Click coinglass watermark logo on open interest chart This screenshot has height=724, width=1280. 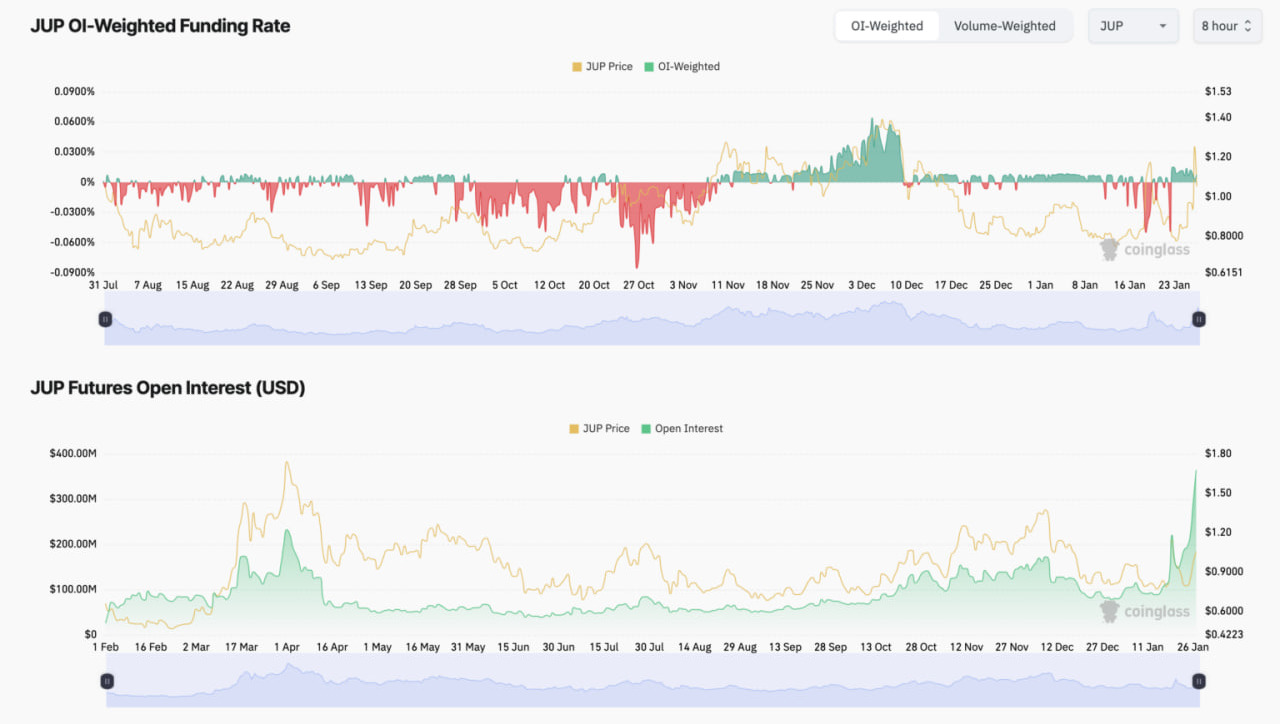point(1144,611)
